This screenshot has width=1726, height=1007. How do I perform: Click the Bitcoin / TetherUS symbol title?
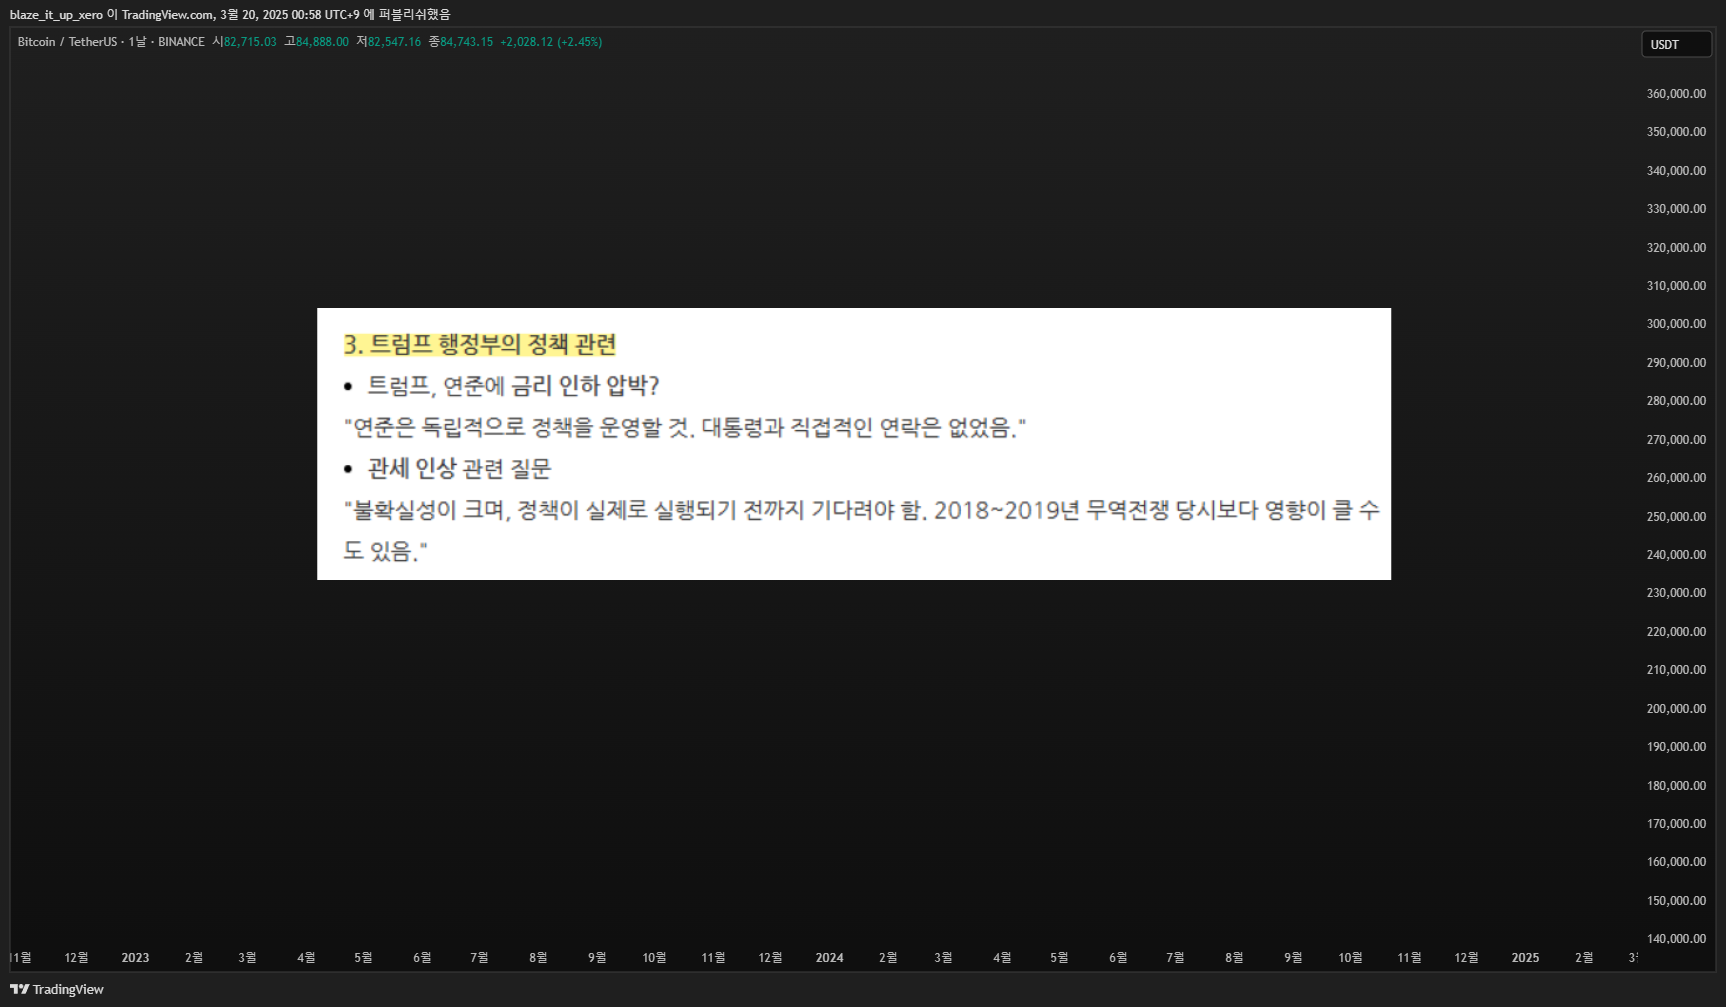tap(67, 42)
